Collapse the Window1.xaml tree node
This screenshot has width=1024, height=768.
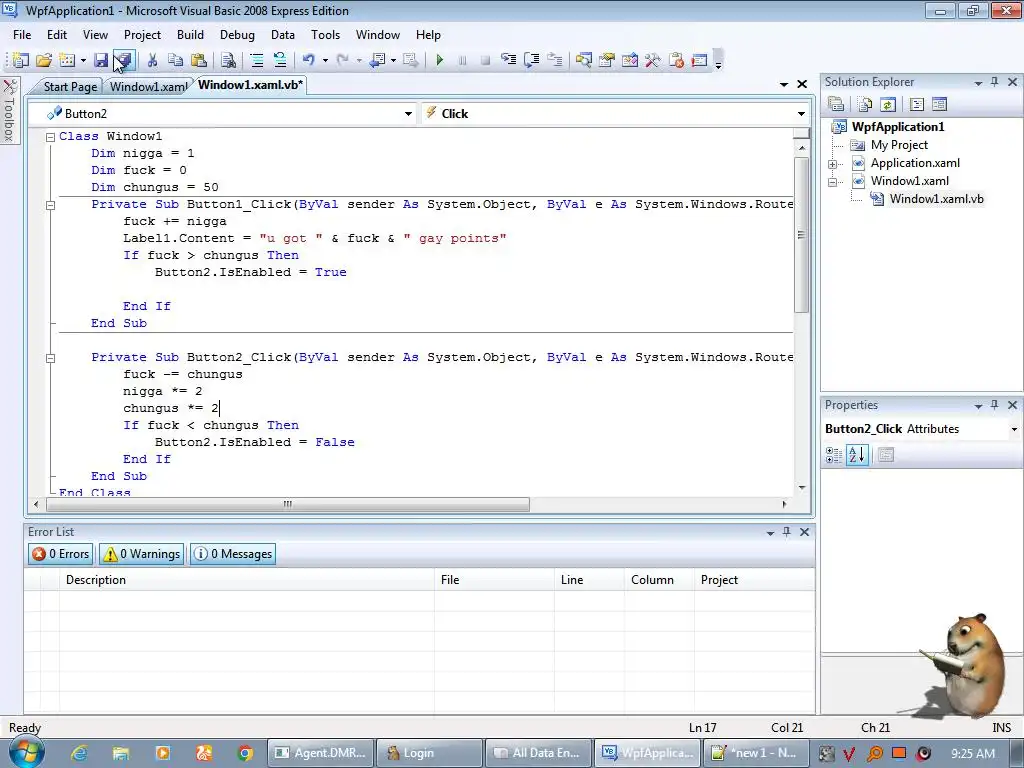(x=833, y=182)
